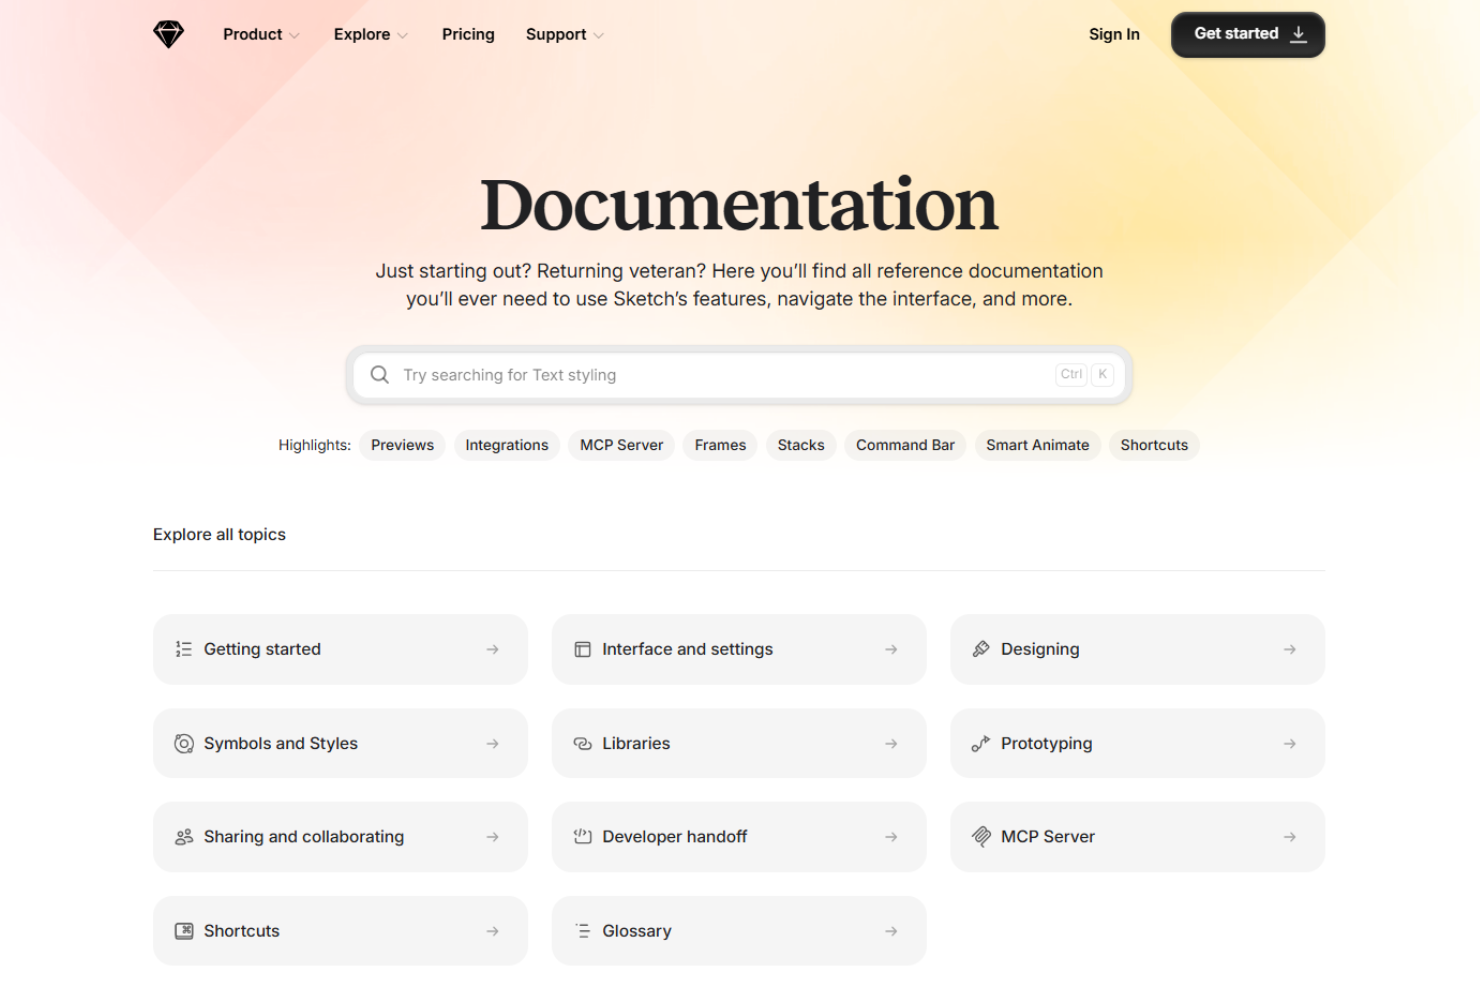Select the Previews highlight chip

[402, 445]
